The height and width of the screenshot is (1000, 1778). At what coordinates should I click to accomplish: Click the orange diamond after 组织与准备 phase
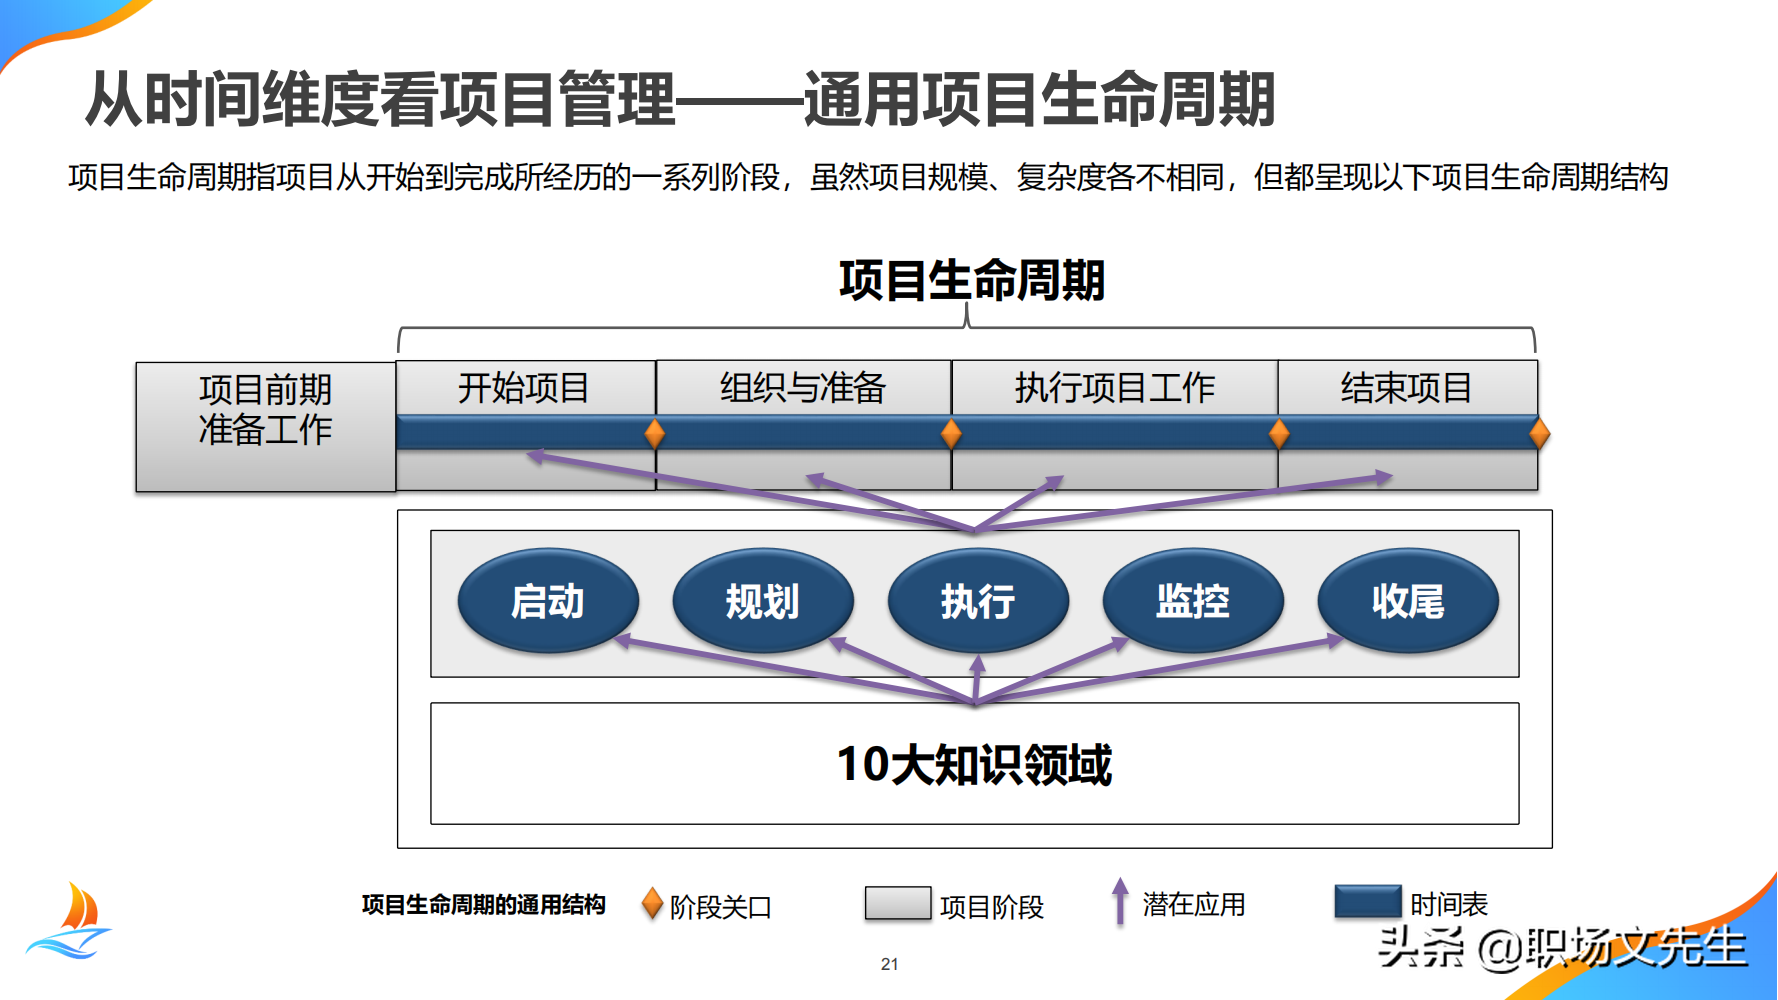click(950, 432)
